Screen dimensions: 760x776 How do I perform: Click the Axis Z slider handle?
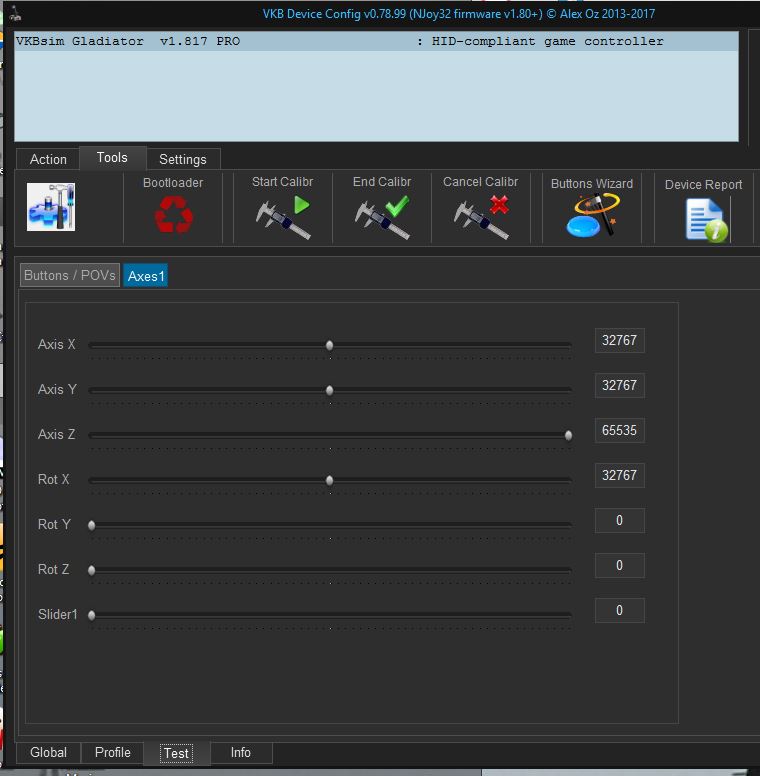(568, 435)
